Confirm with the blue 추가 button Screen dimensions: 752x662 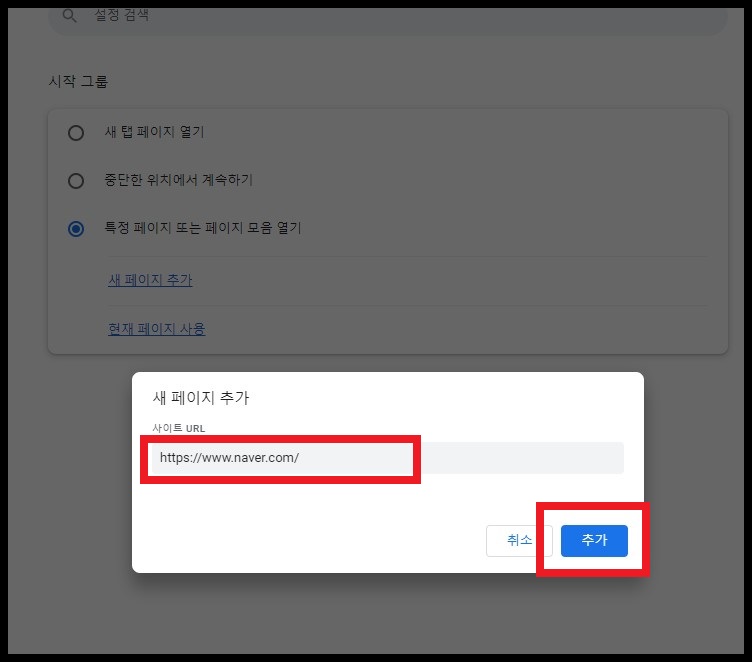pos(594,541)
